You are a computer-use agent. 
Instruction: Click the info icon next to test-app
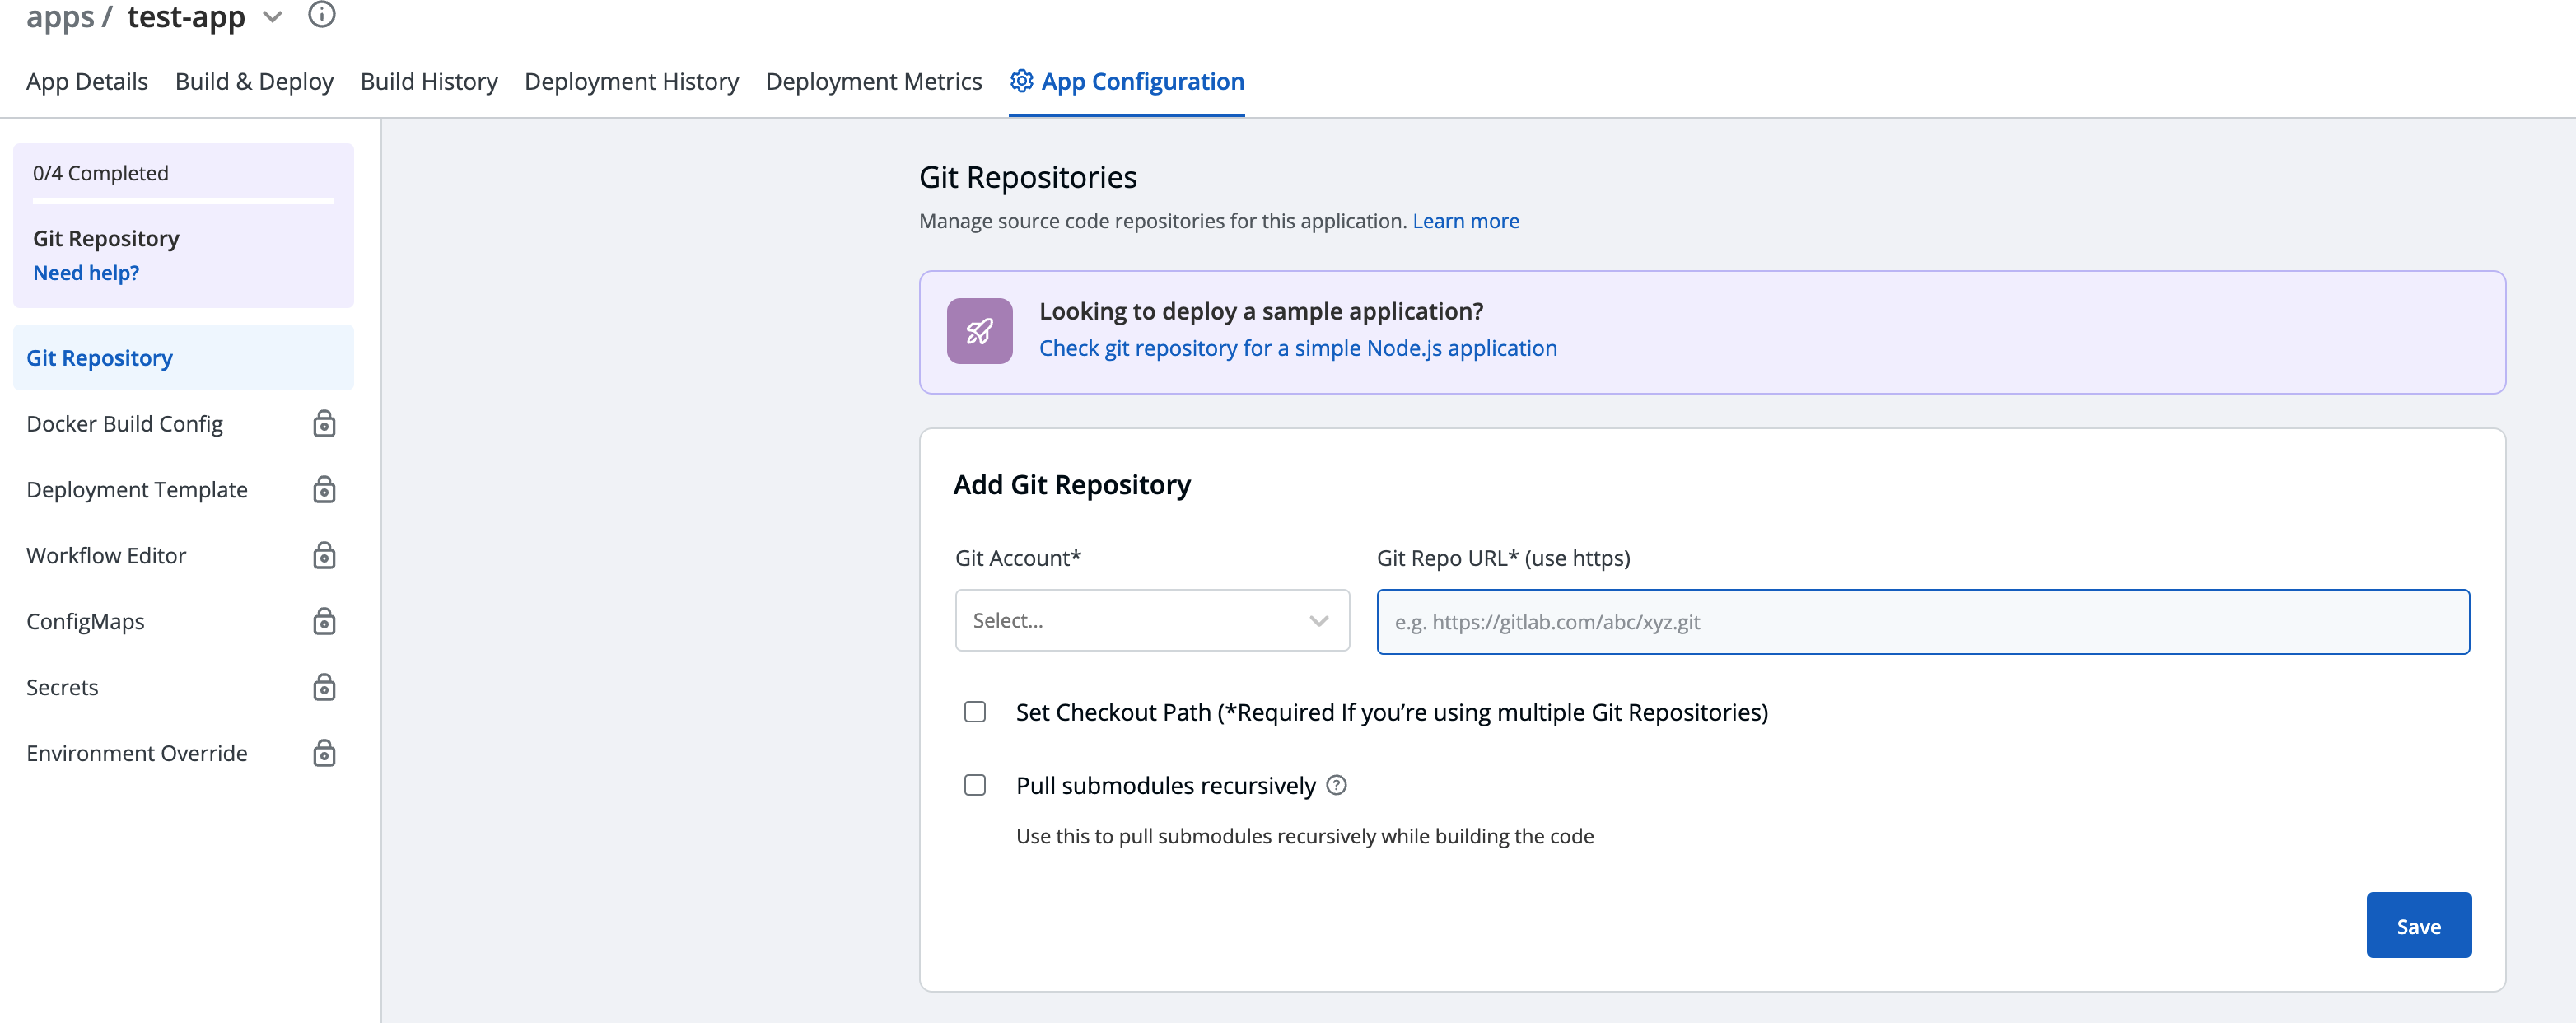(321, 14)
